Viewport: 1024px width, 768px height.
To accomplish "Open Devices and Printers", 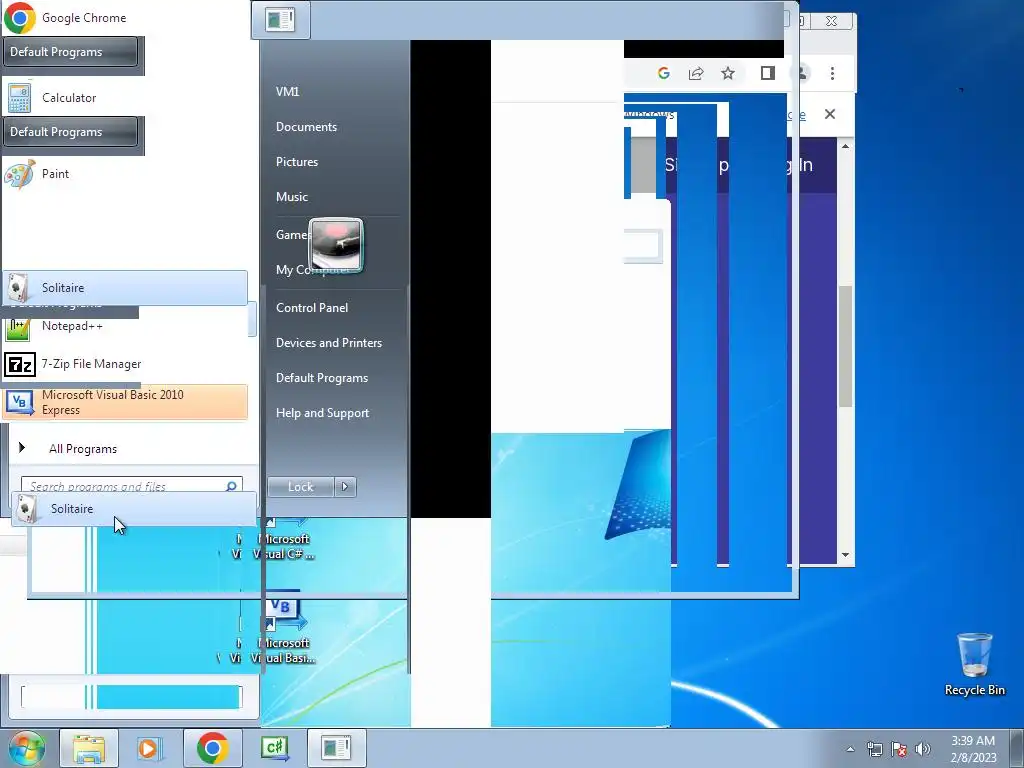I will (328, 343).
